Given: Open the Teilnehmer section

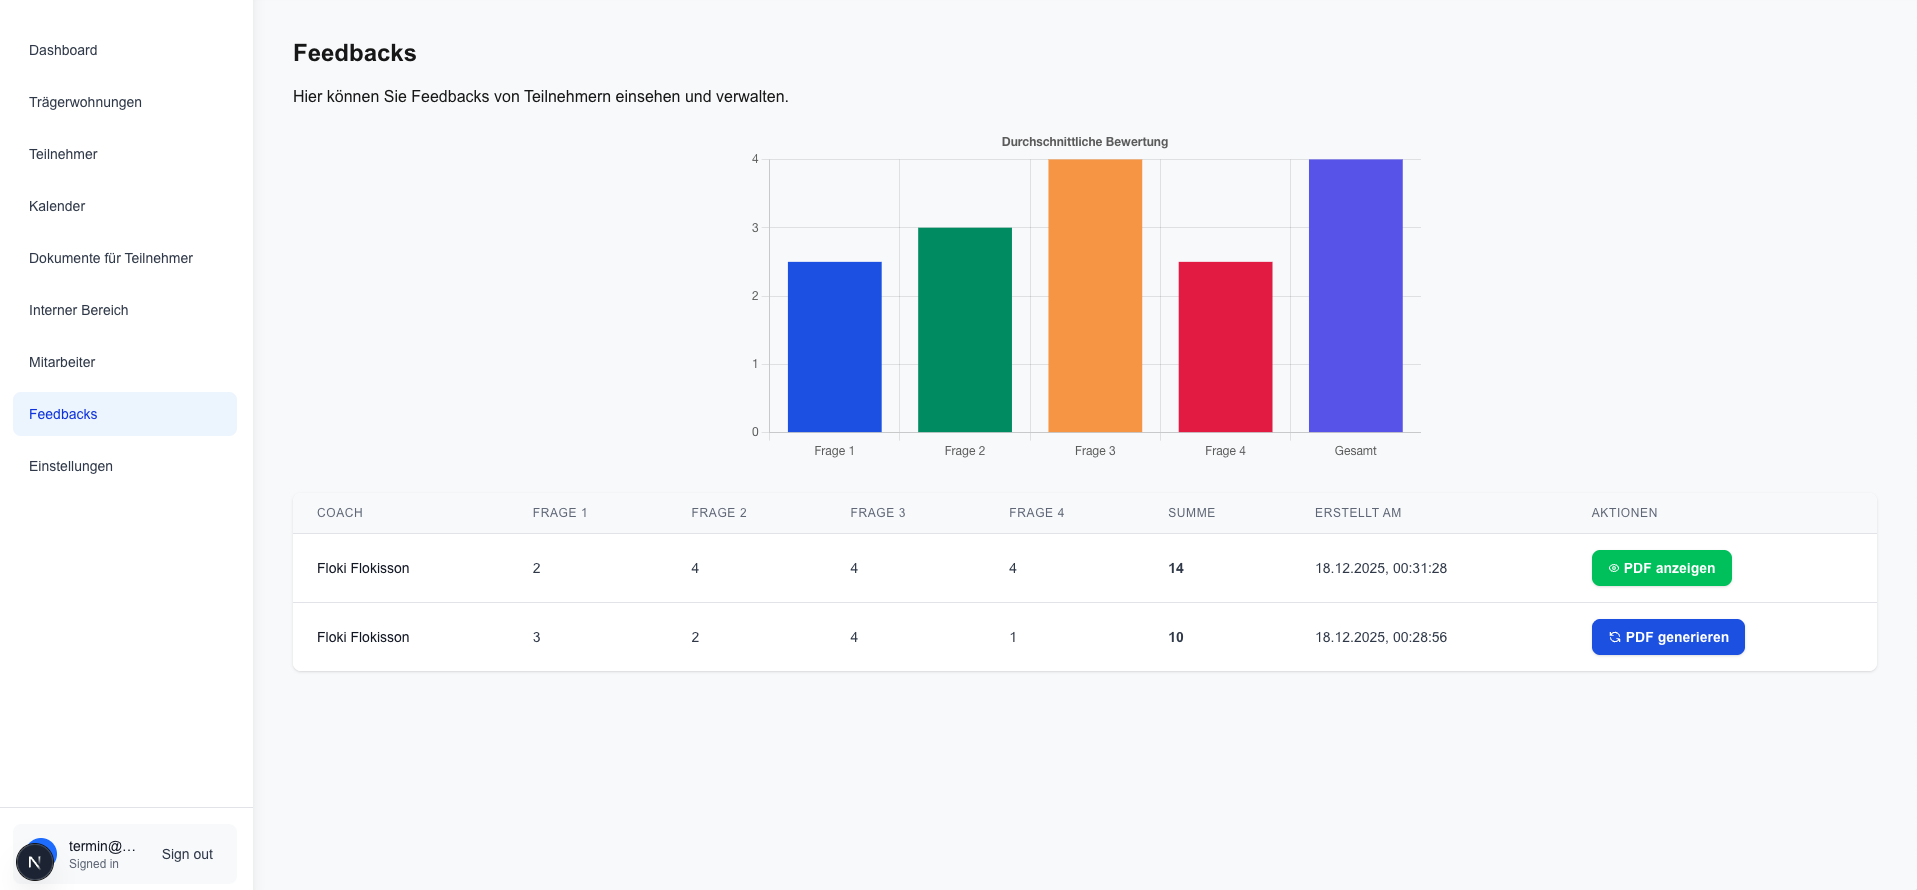Looking at the screenshot, I should (63, 154).
